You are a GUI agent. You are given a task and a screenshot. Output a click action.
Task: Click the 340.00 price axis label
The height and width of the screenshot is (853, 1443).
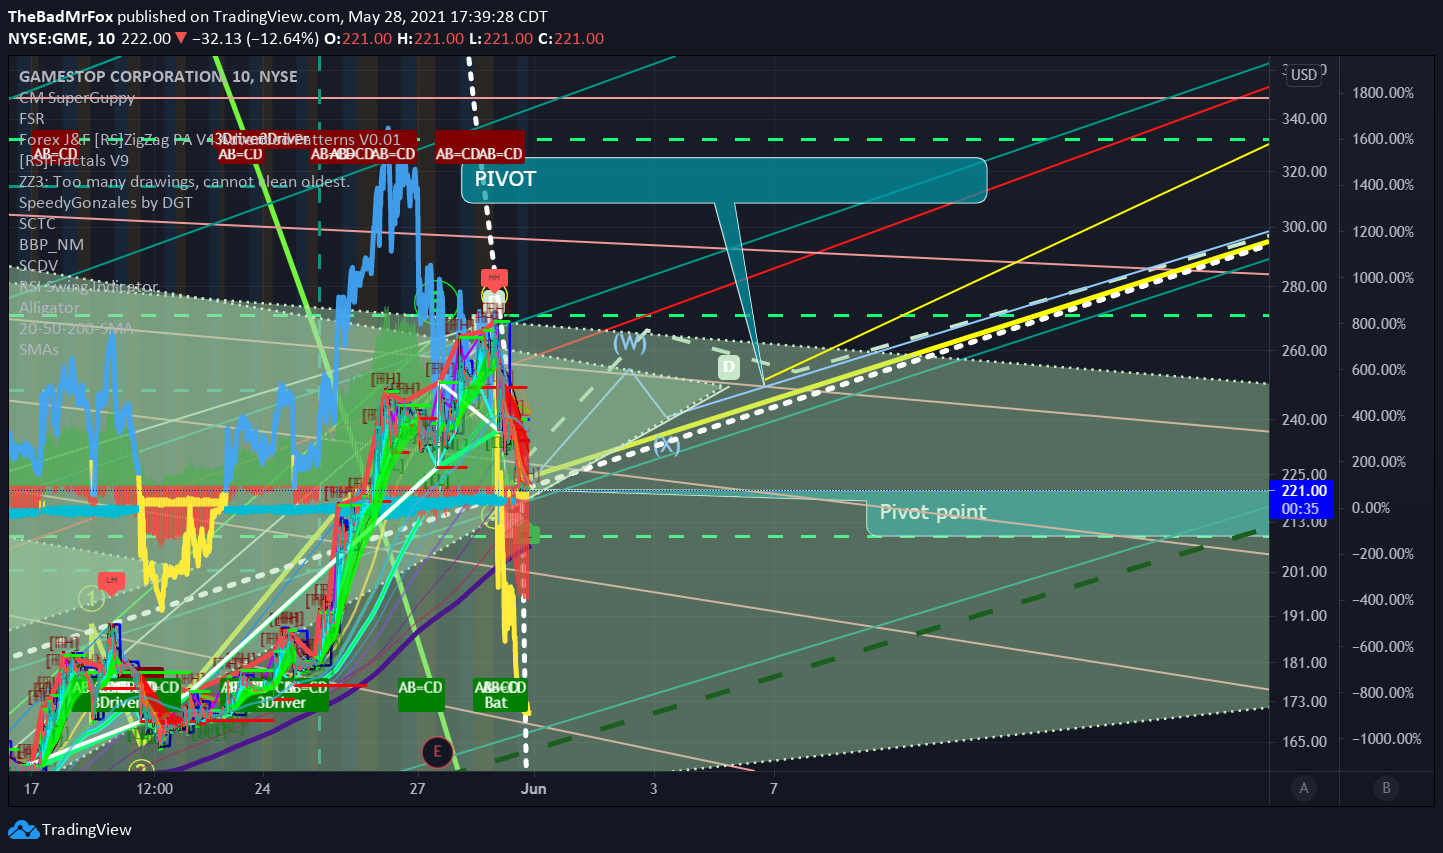coord(1305,119)
